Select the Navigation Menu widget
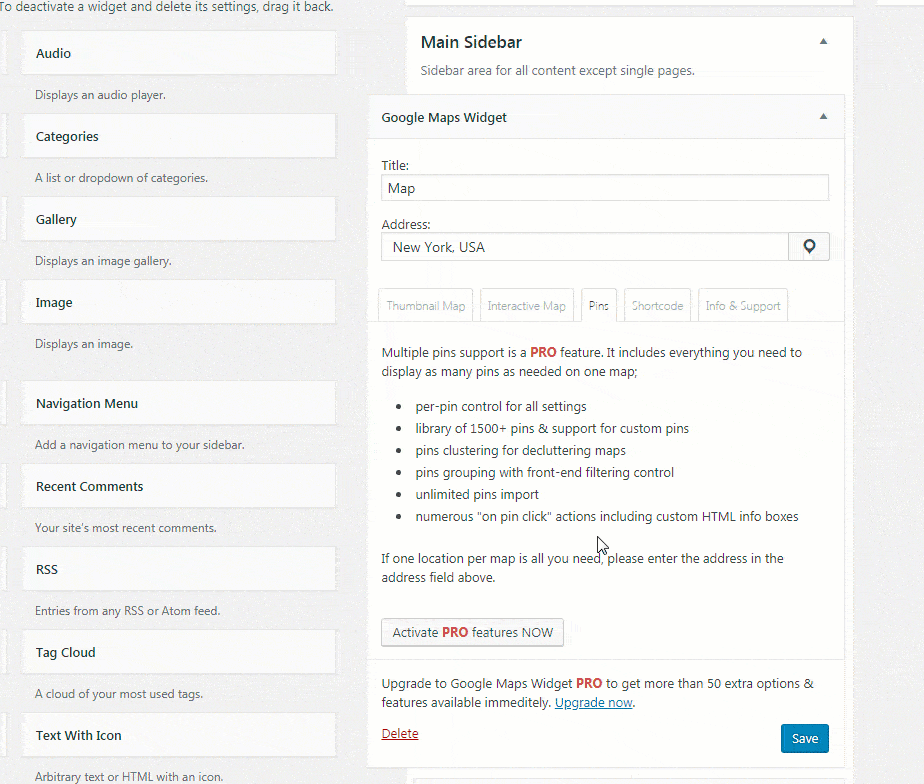924x784 pixels. tap(179, 403)
